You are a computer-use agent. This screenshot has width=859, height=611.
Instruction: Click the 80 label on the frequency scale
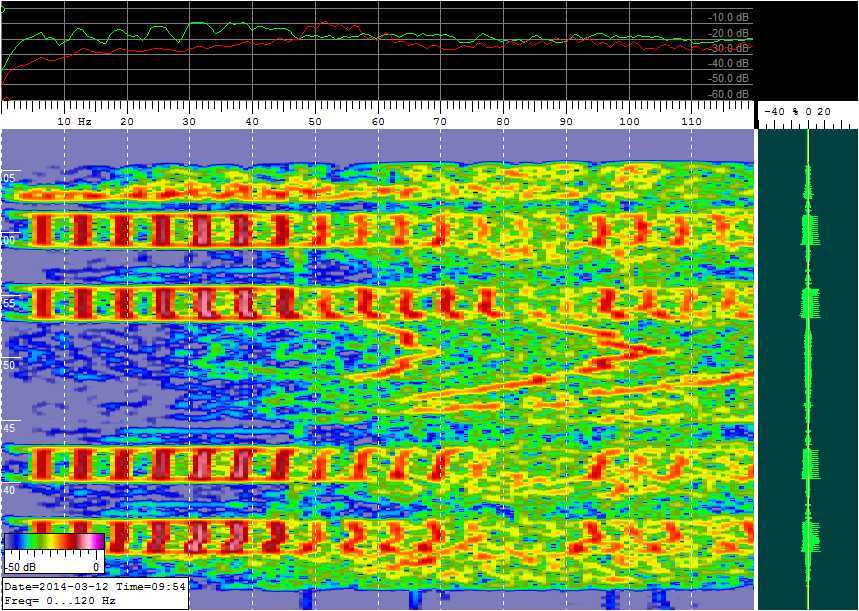pyautogui.click(x=503, y=121)
